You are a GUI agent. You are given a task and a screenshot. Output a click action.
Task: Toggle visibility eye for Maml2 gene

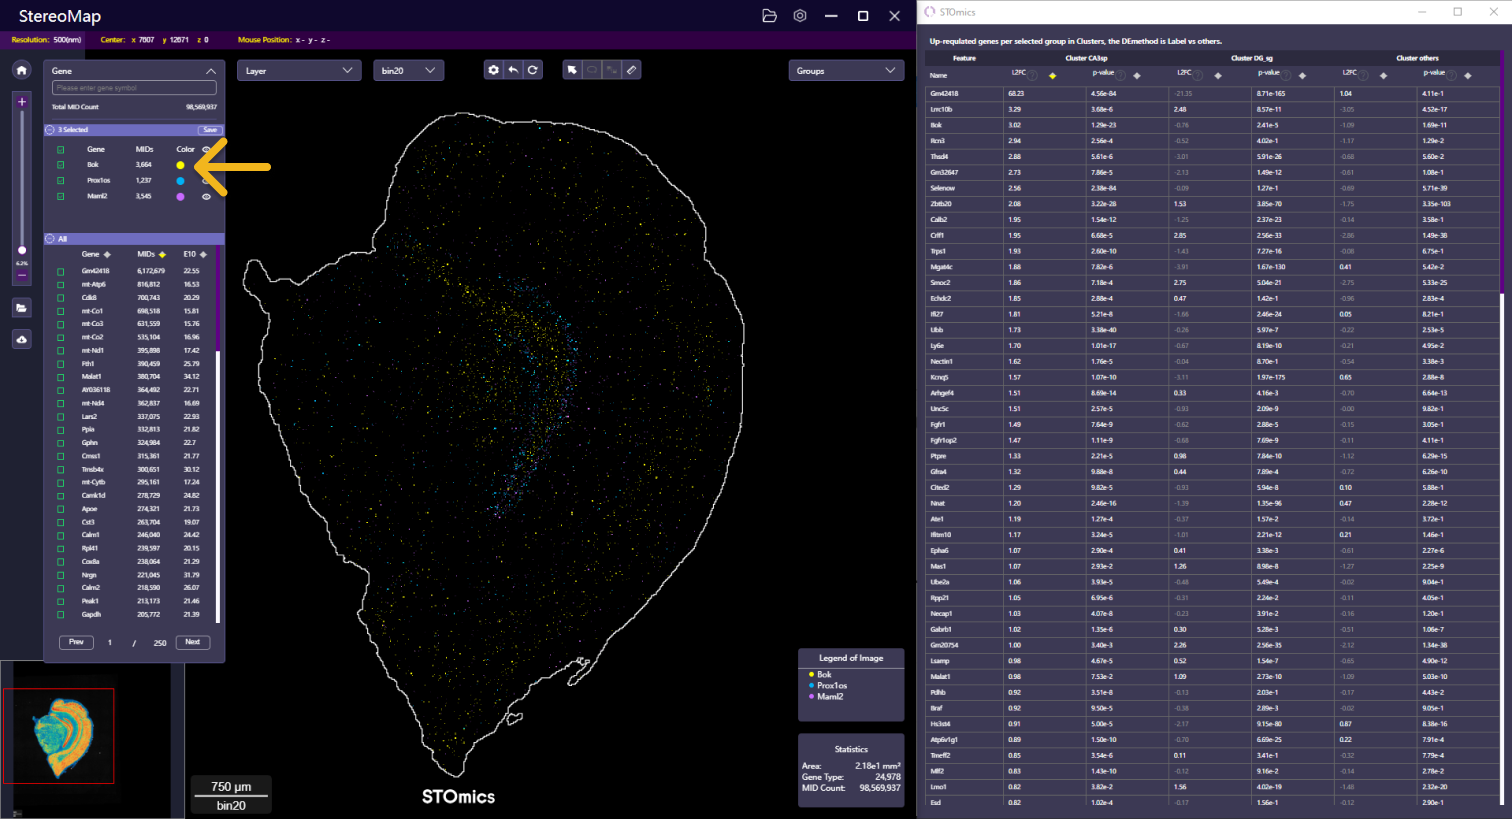tap(206, 197)
